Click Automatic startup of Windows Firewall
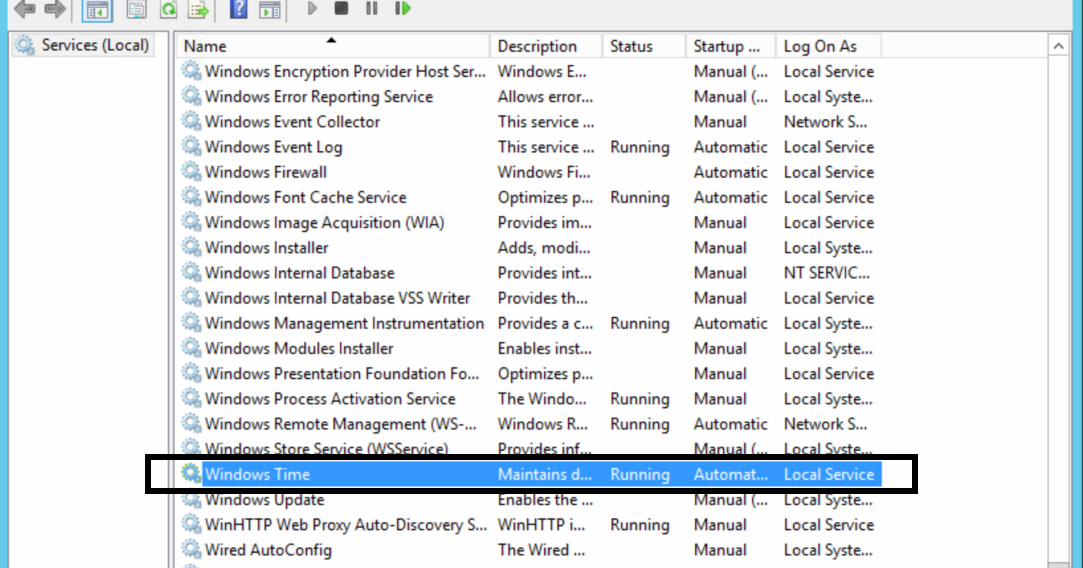 tap(731, 172)
